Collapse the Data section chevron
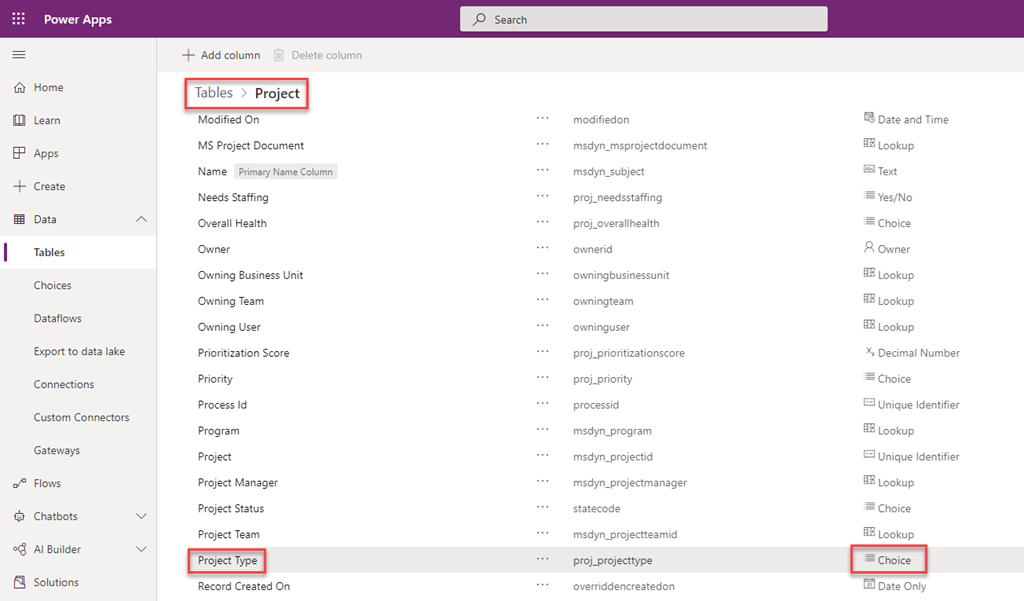 (x=141, y=220)
